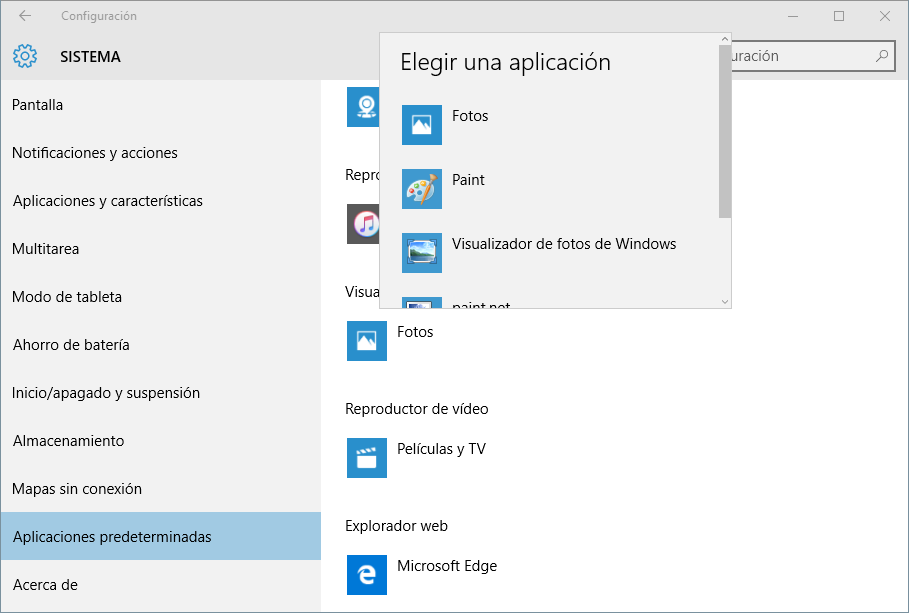Click the iTunes music player icon
Viewport: 909px width, 613px height.
363,224
